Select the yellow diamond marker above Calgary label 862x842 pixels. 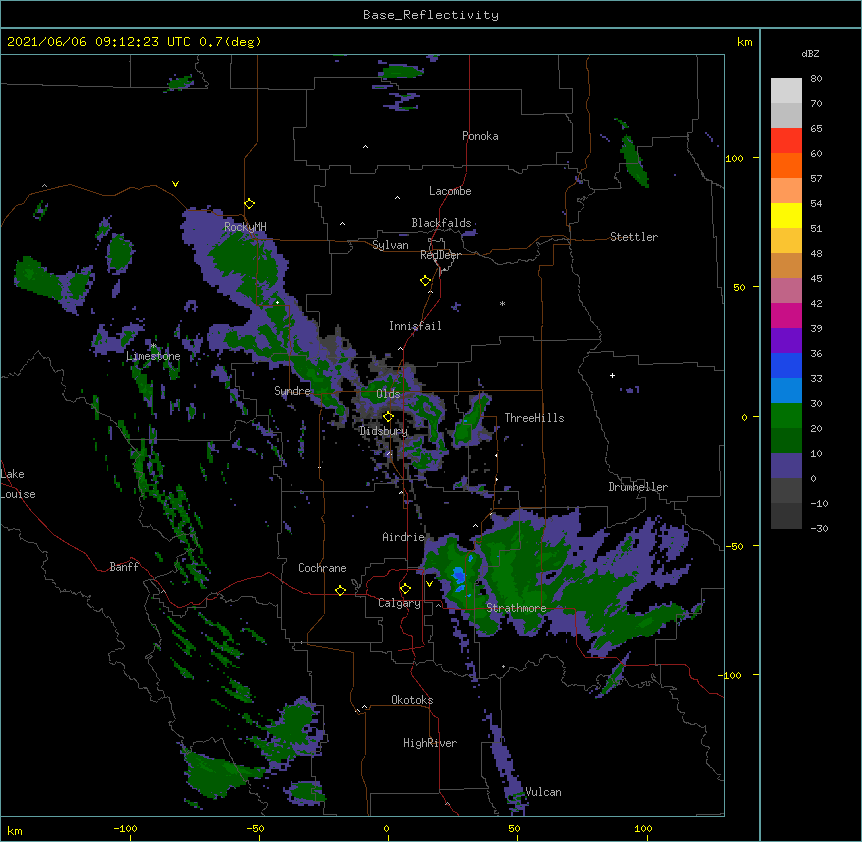coord(405,589)
